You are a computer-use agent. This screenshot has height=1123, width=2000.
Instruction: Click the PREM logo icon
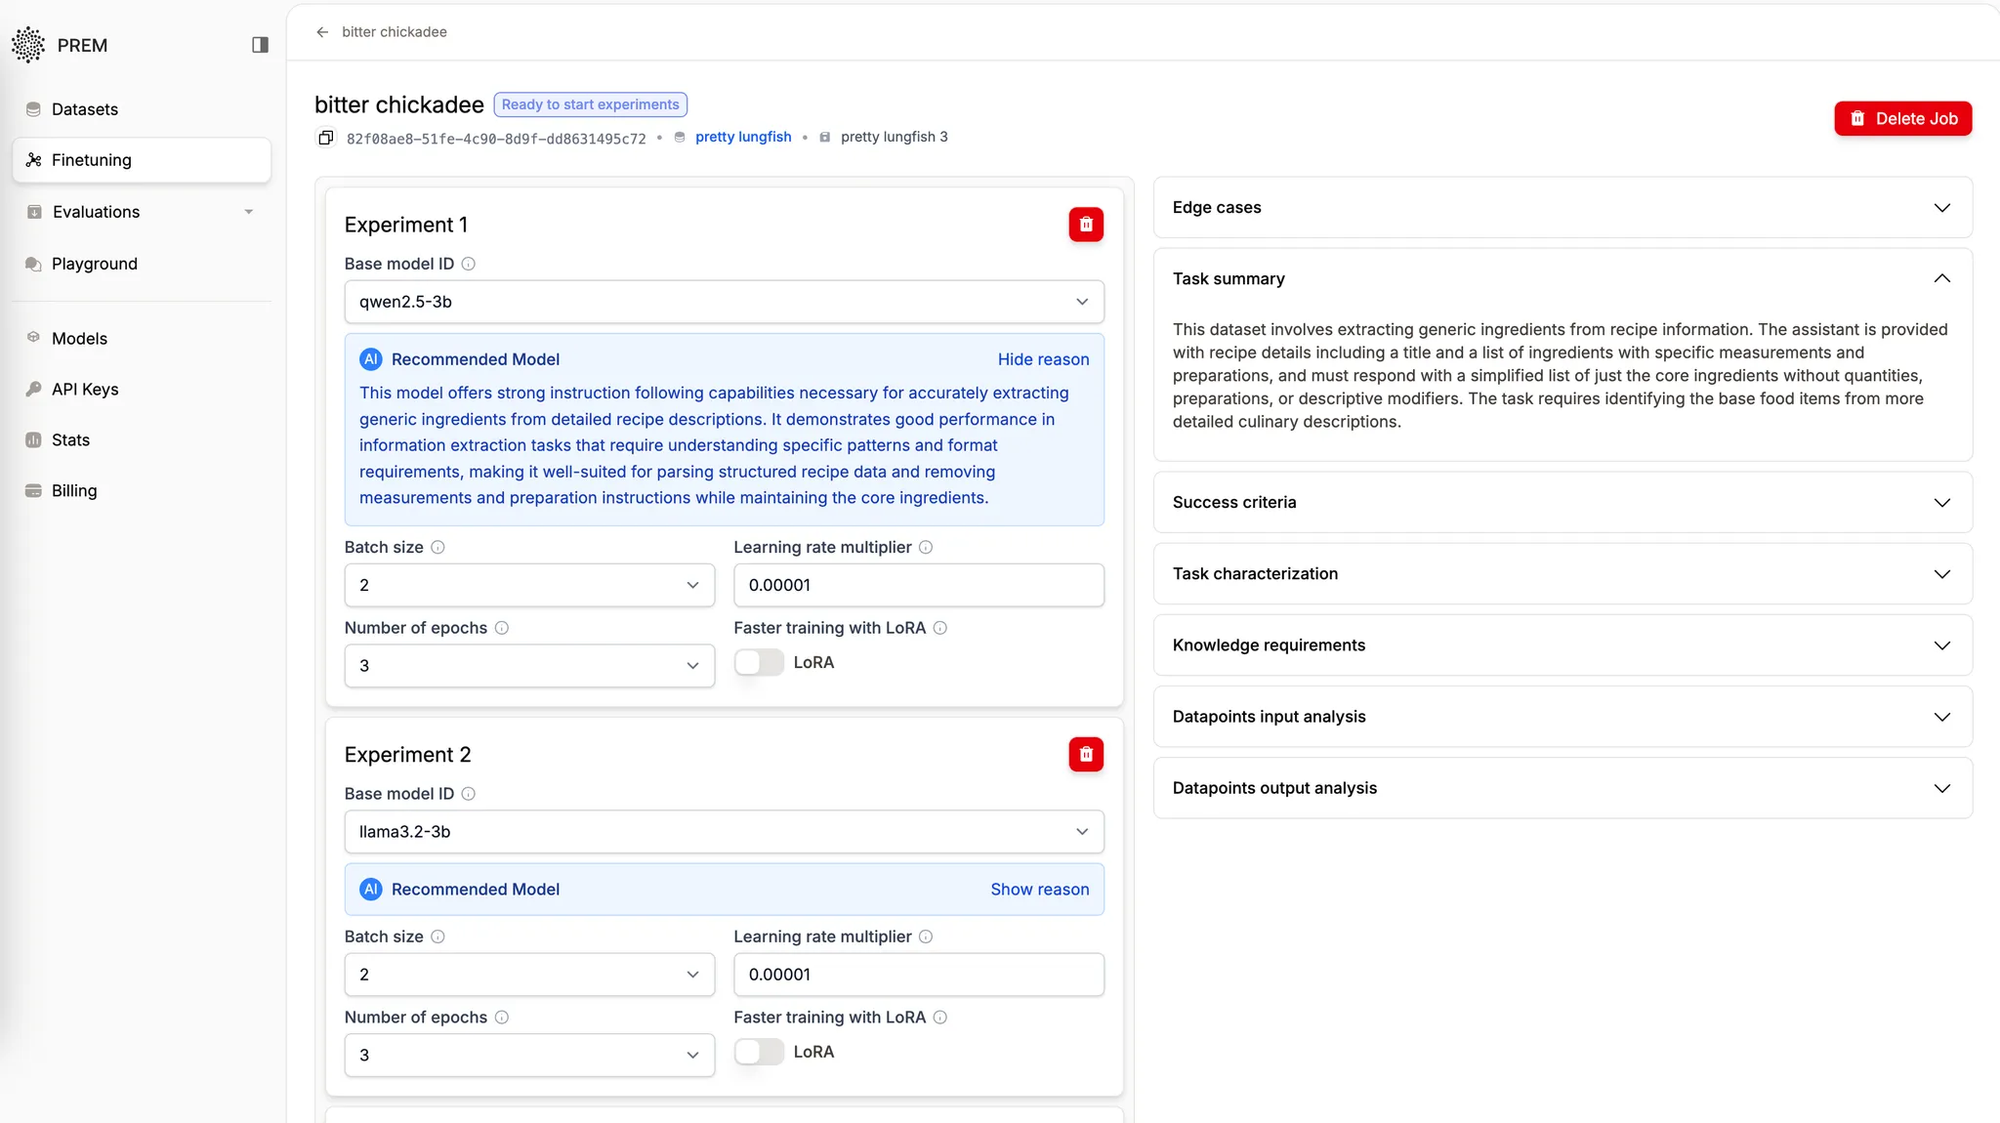pos(27,45)
